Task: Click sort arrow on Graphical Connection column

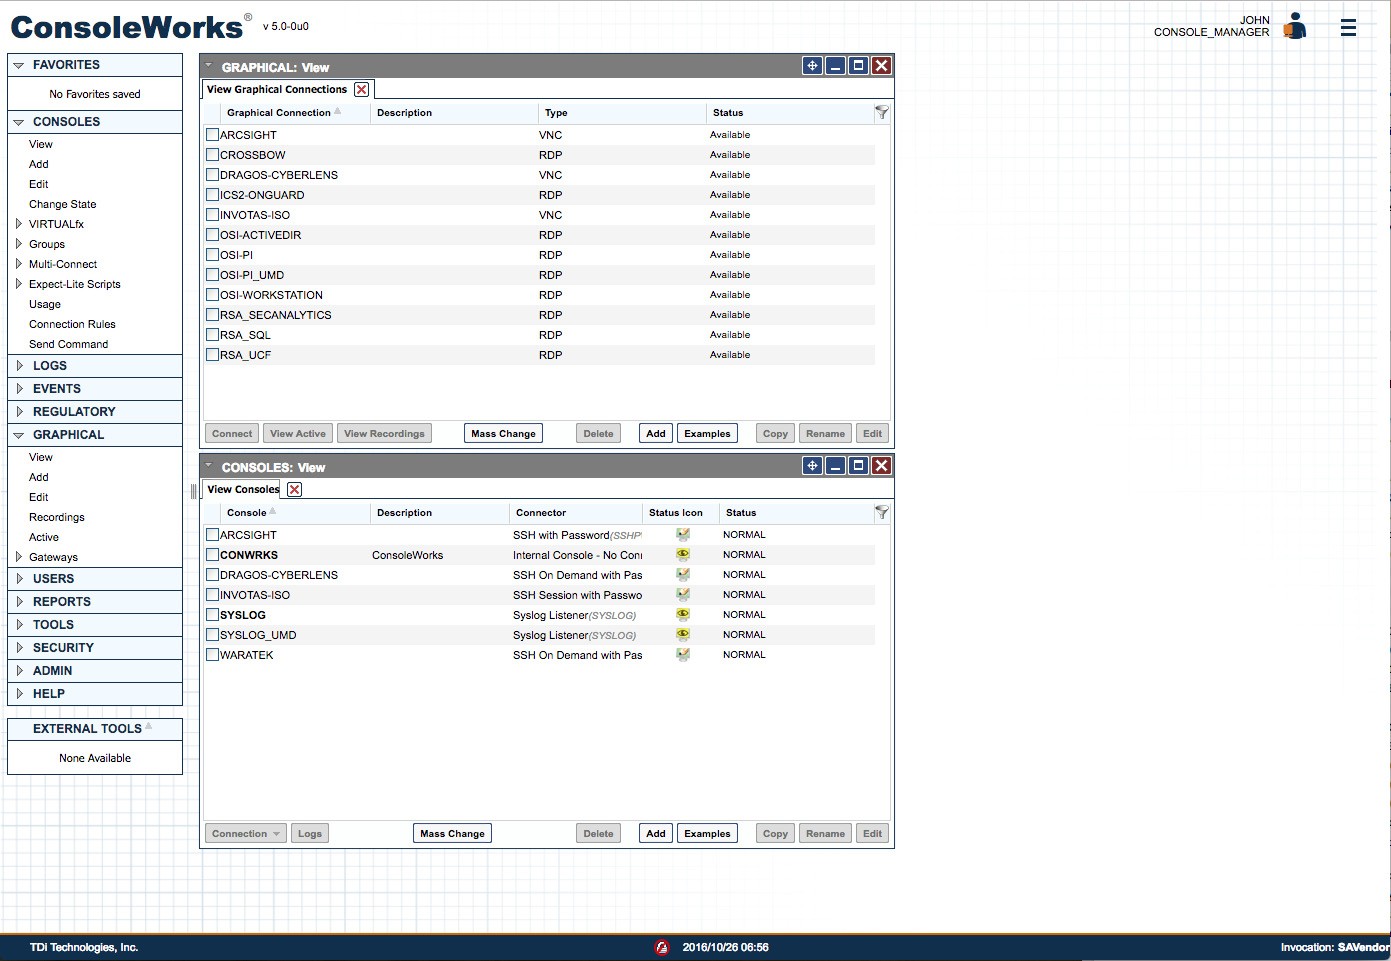Action: coord(338,111)
